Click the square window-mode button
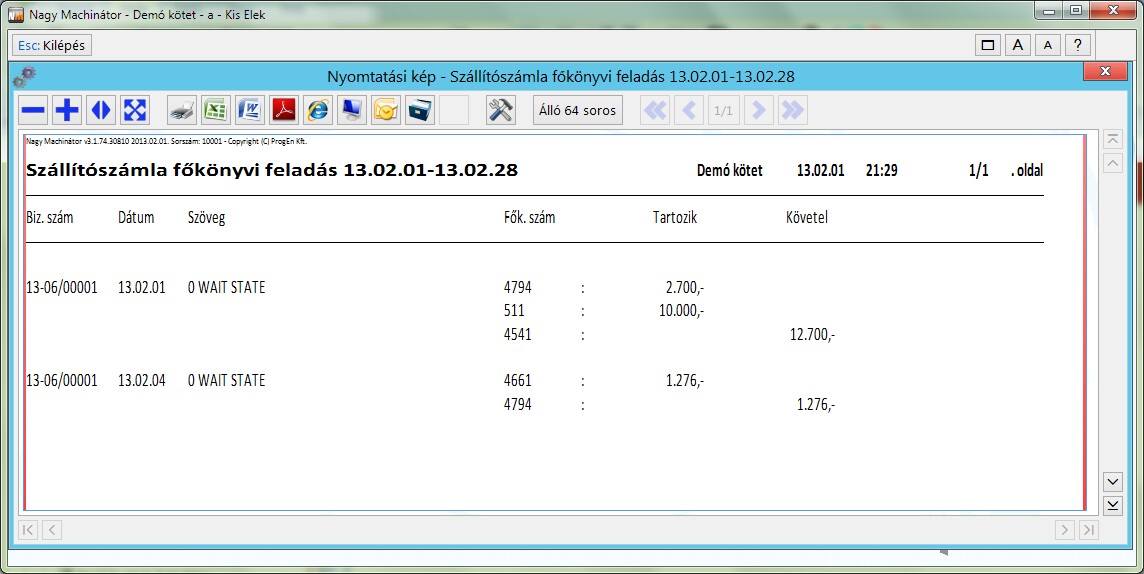1144x574 pixels. coord(989,45)
